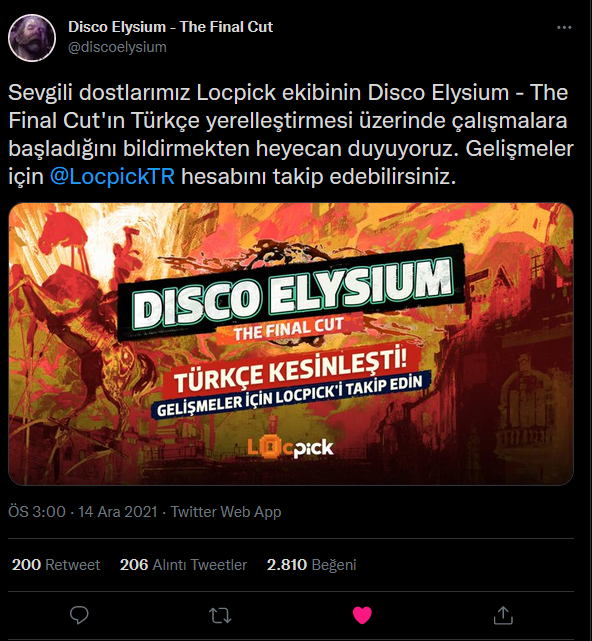This screenshot has height=641, width=592.
Task: Click the TÜRKÇE KESİNLEŞTİ! red banner
Action: [291, 372]
